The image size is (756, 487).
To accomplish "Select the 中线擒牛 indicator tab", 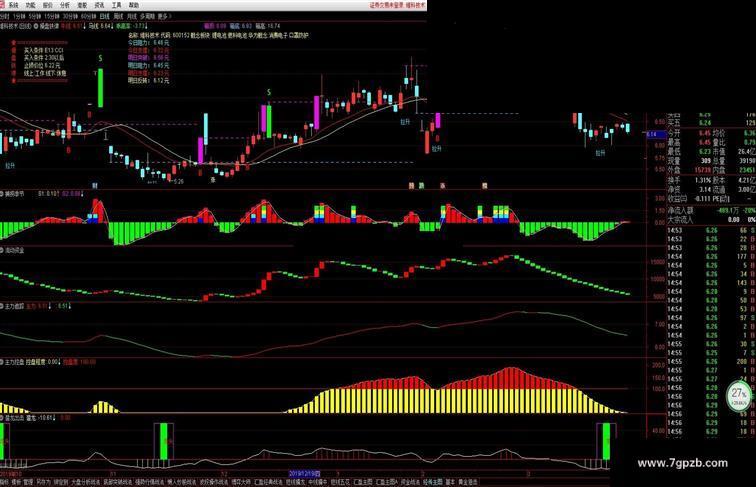I will coord(317,482).
